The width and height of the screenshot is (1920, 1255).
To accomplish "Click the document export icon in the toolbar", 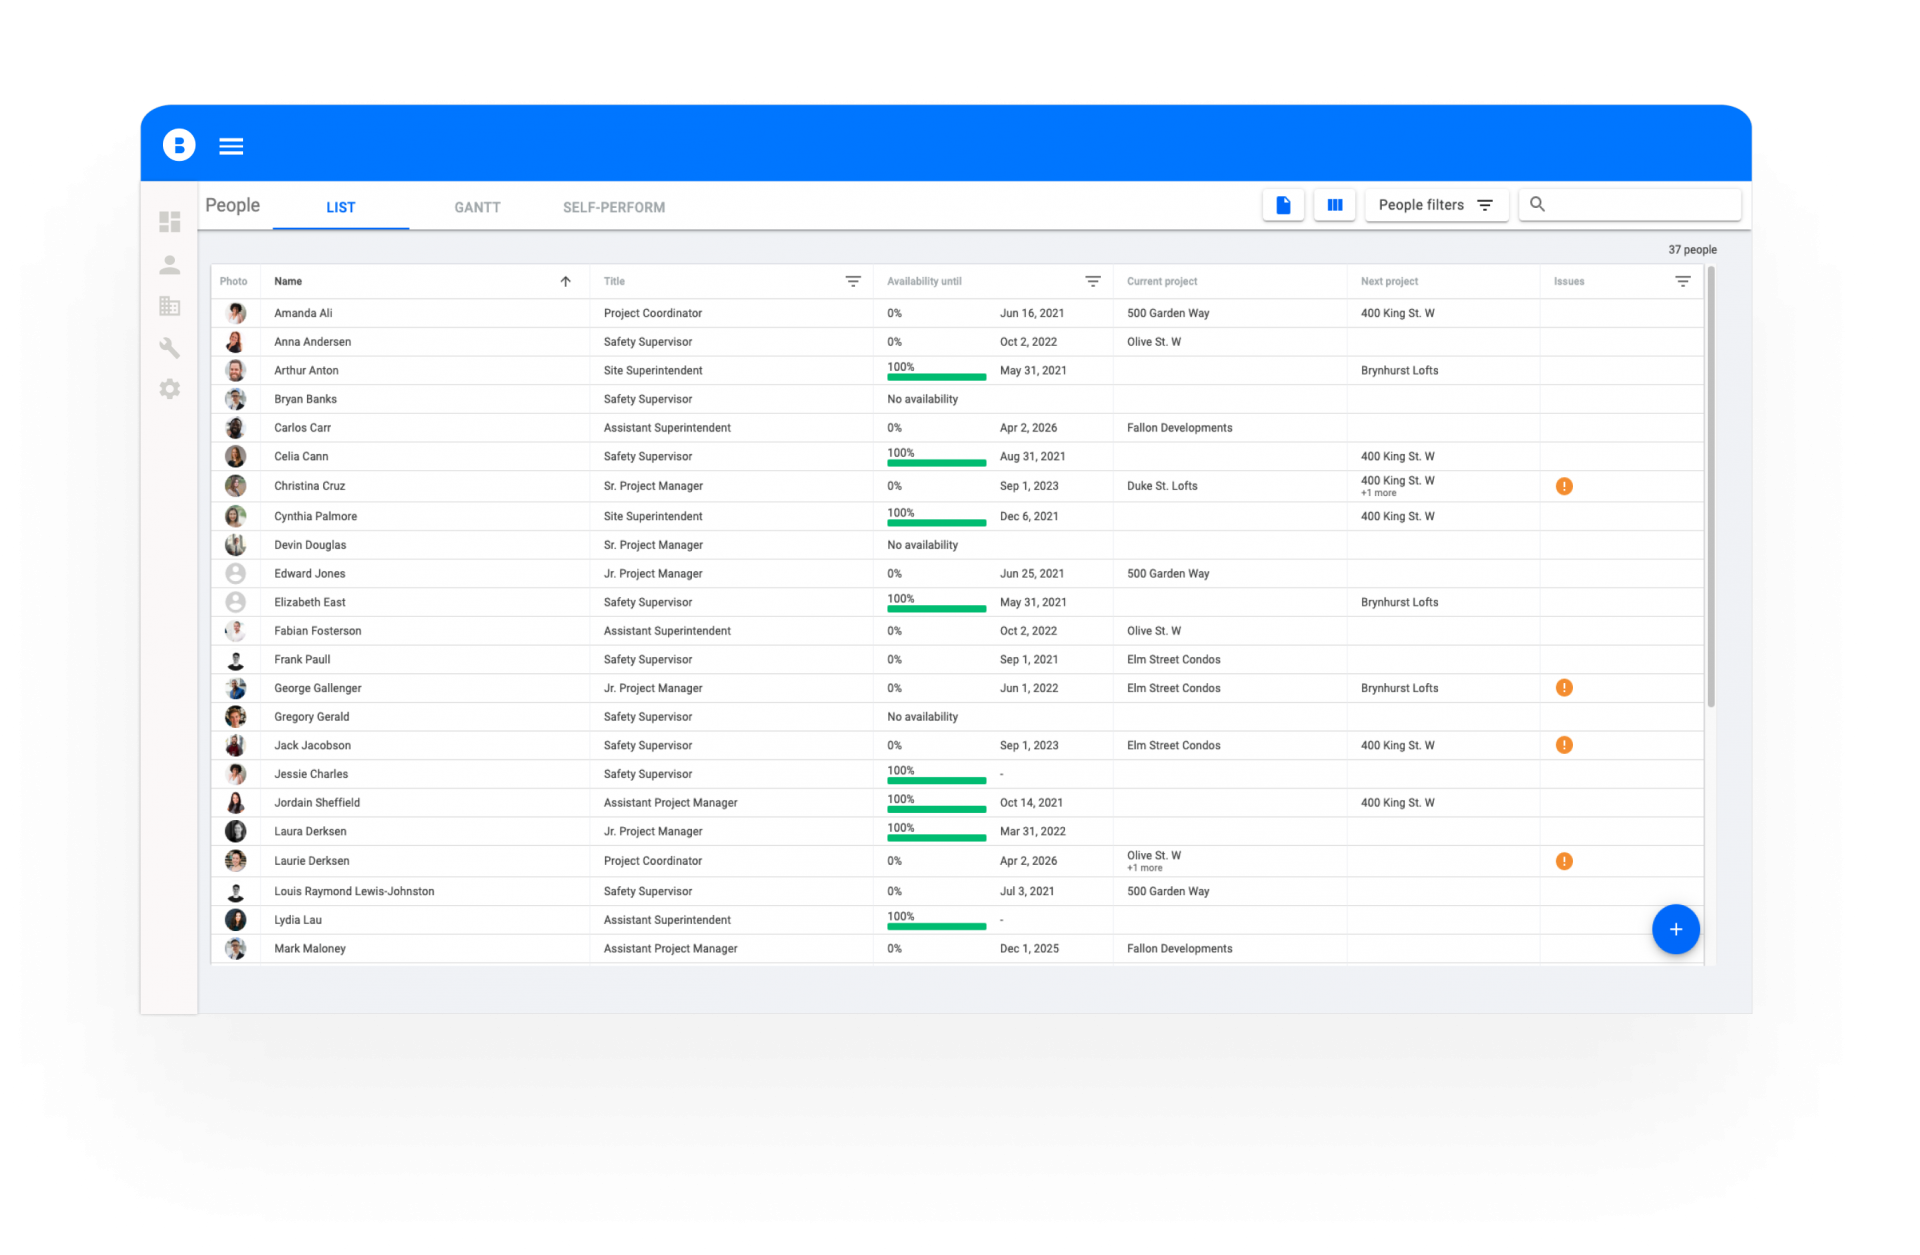I will coord(1283,204).
